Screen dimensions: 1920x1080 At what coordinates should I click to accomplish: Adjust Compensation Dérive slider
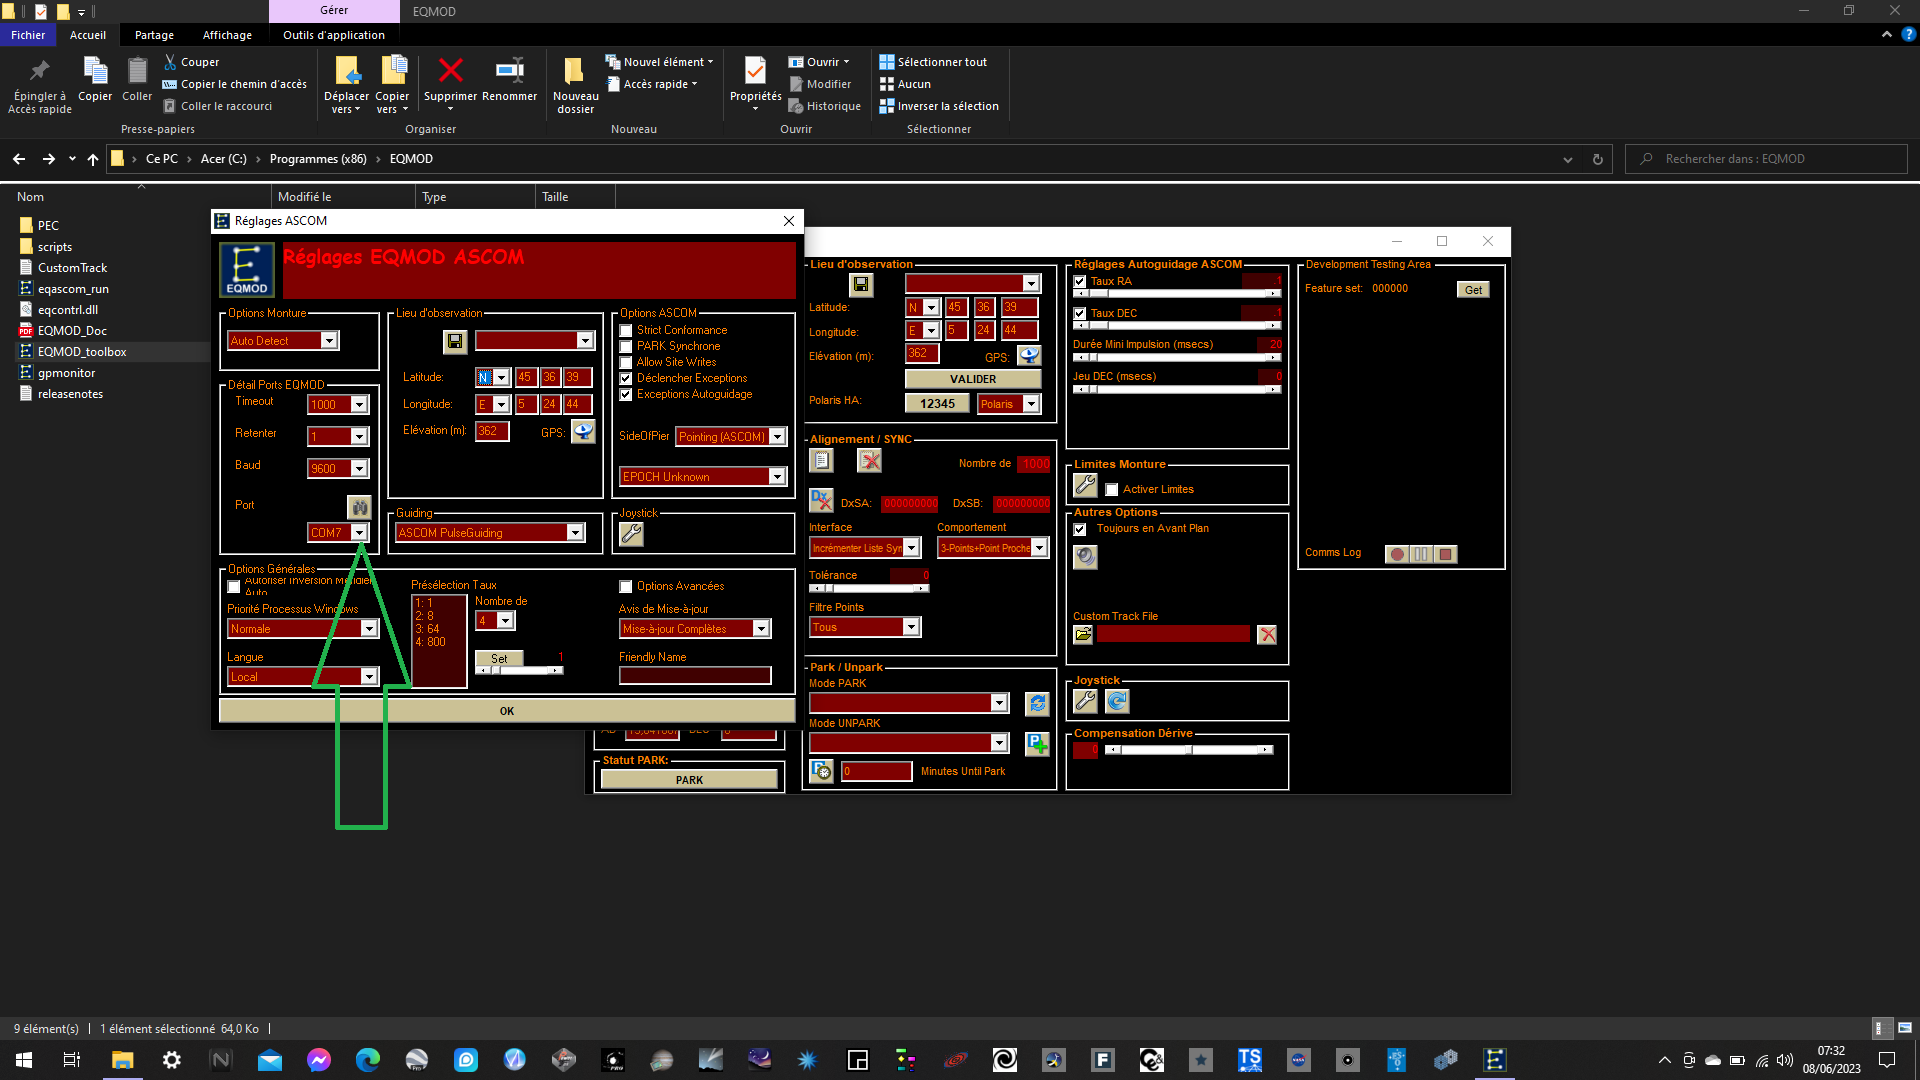point(1189,750)
